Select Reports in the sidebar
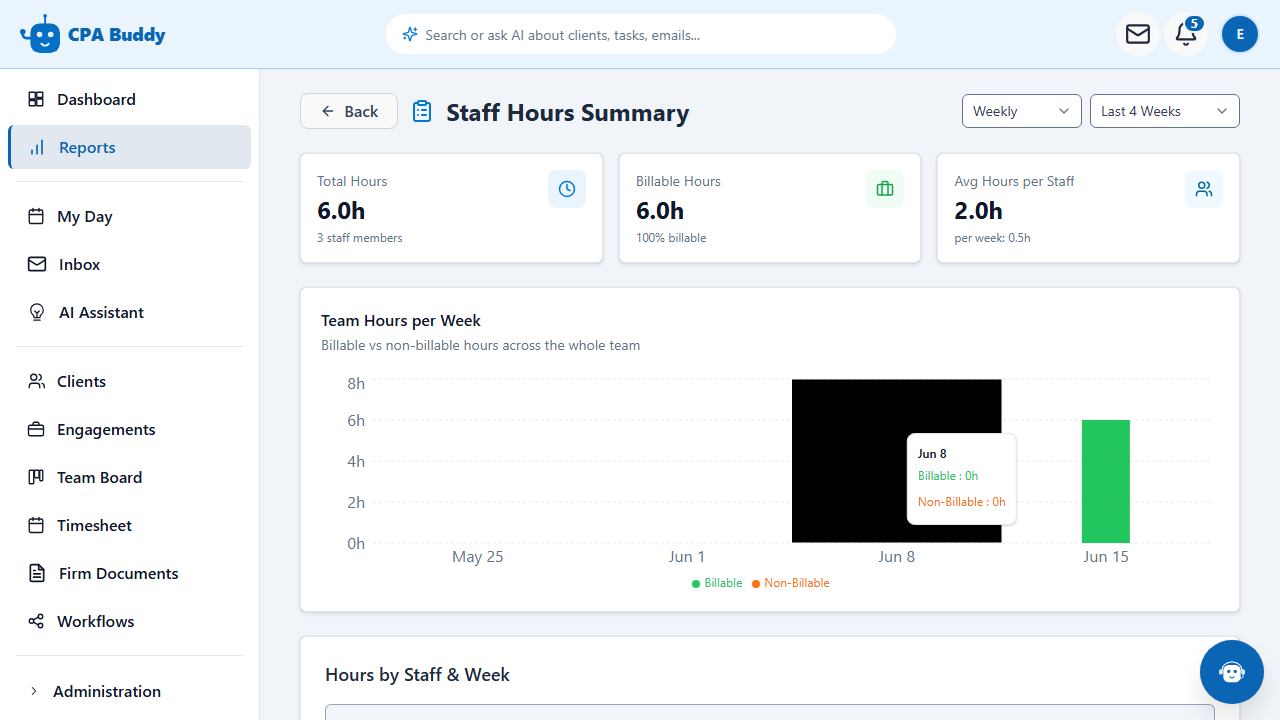 [x=129, y=147]
